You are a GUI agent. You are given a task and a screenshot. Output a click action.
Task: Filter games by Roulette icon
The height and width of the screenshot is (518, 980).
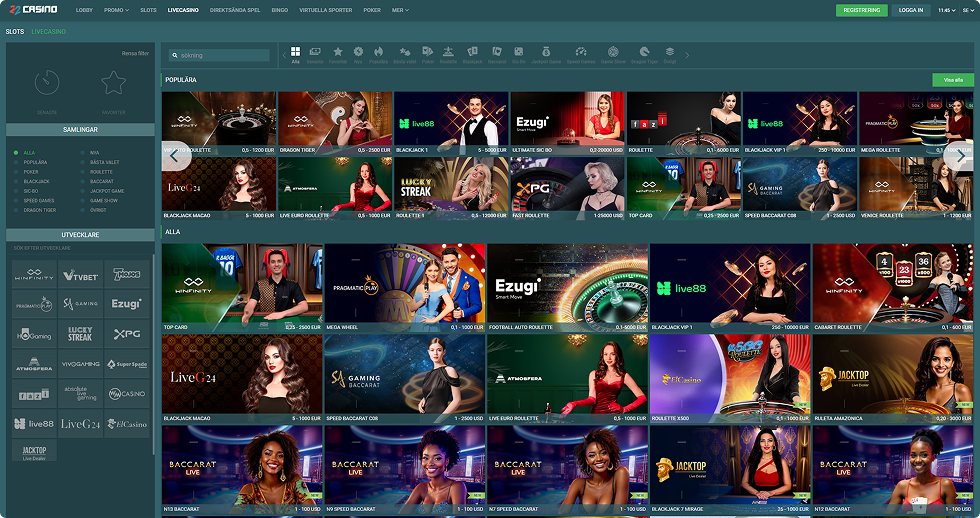(x=448, y=52)
